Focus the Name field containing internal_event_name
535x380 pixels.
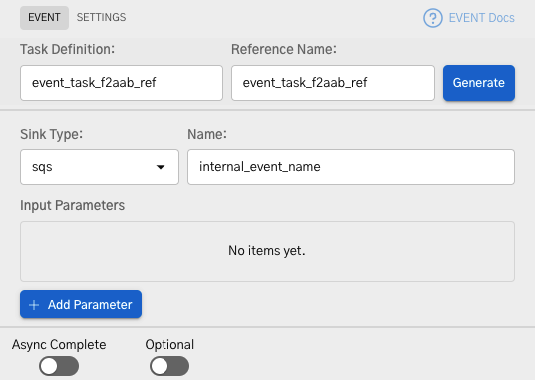click(x=351, y=167)
